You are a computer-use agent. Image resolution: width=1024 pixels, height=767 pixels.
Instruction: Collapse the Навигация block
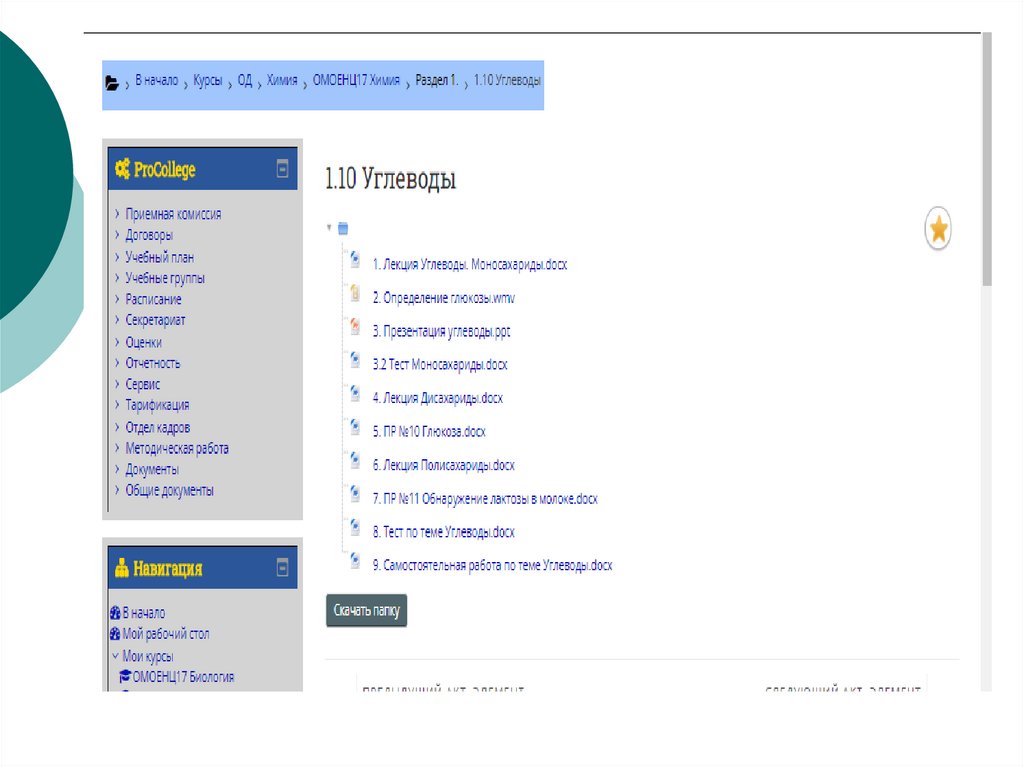point(282,567)
